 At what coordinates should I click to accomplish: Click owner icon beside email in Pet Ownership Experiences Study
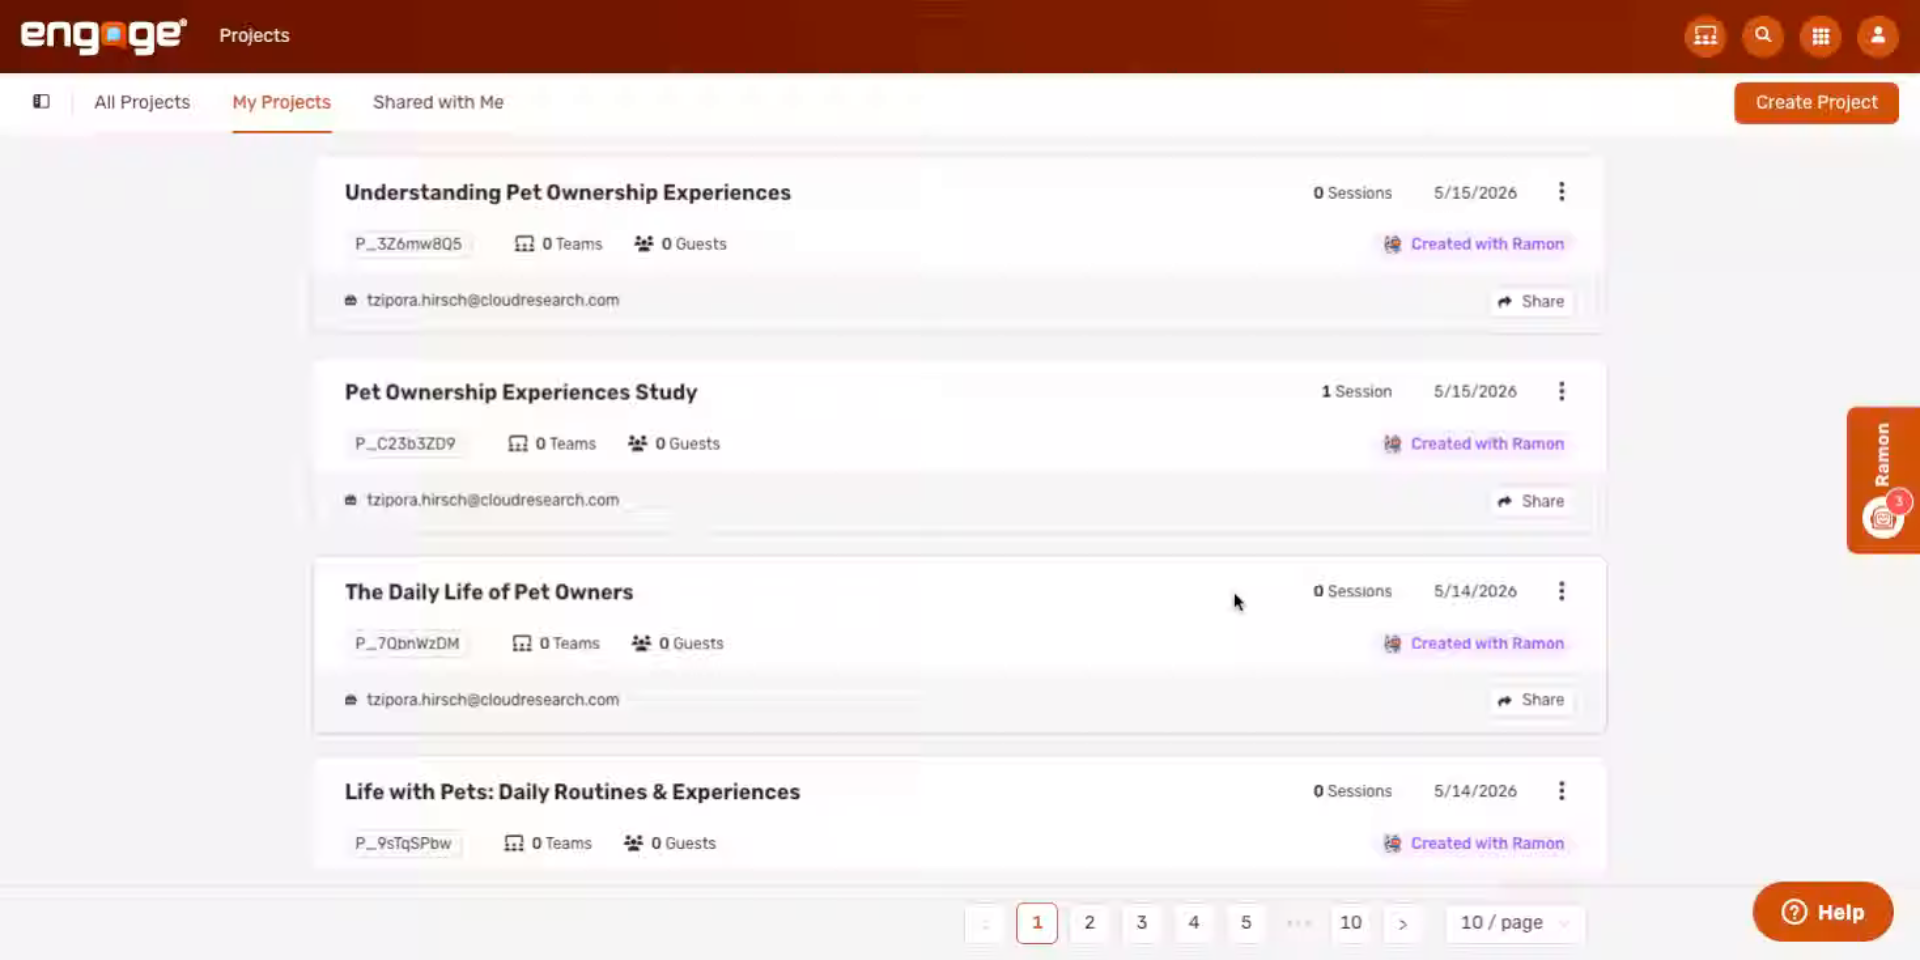pyautogui.click(x=351, y=500)
